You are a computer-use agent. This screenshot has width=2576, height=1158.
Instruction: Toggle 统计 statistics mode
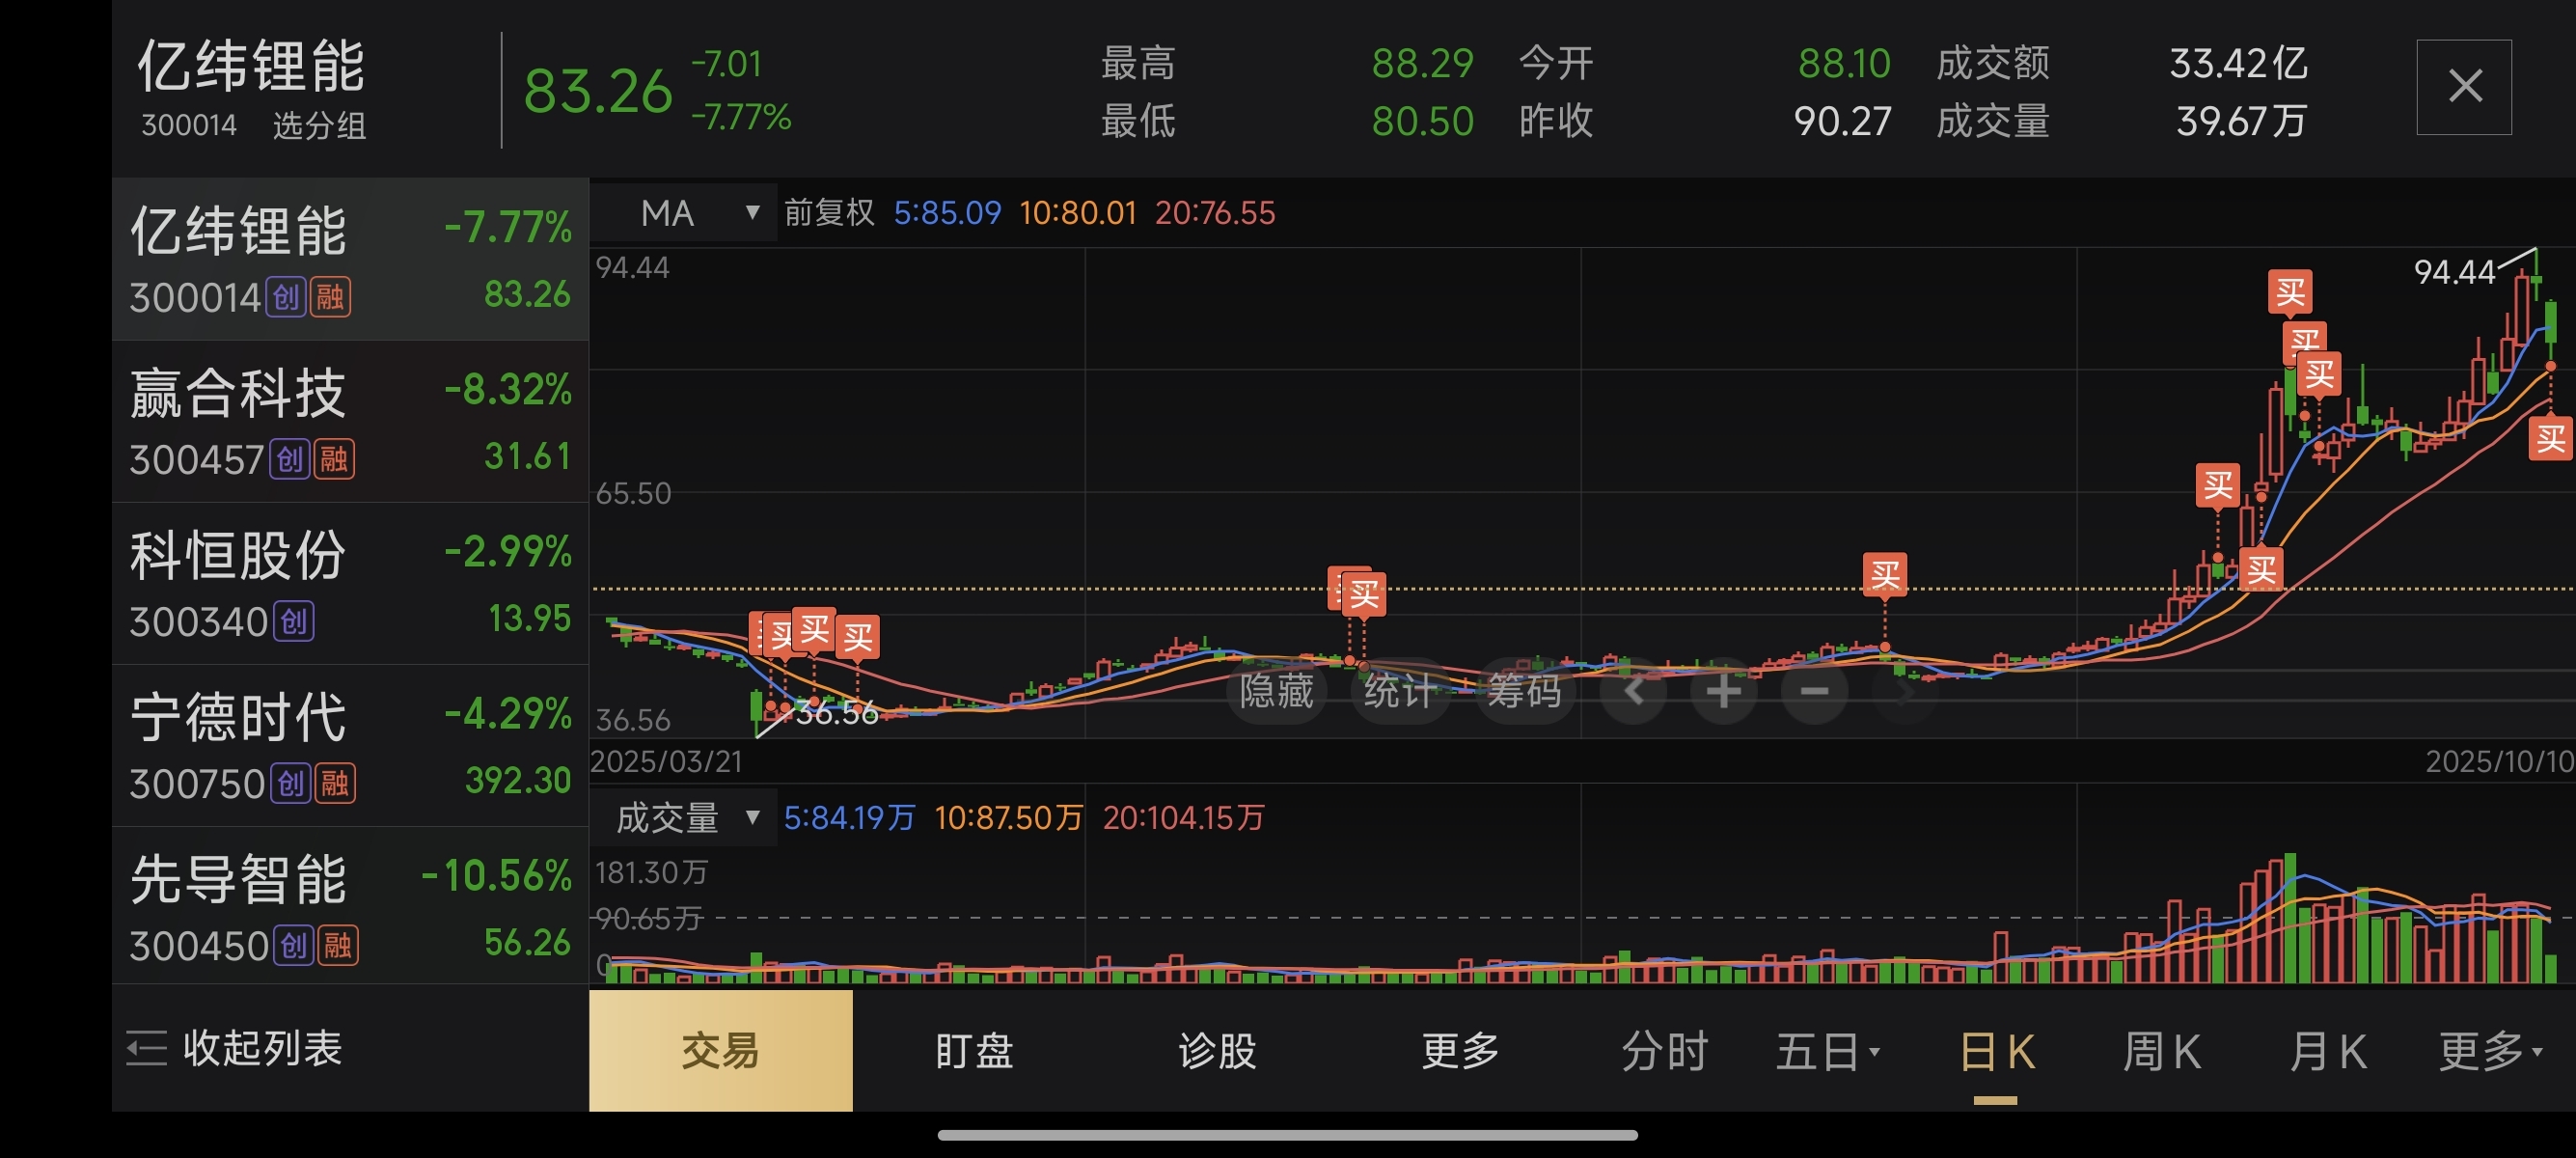tap(1399, 691)
